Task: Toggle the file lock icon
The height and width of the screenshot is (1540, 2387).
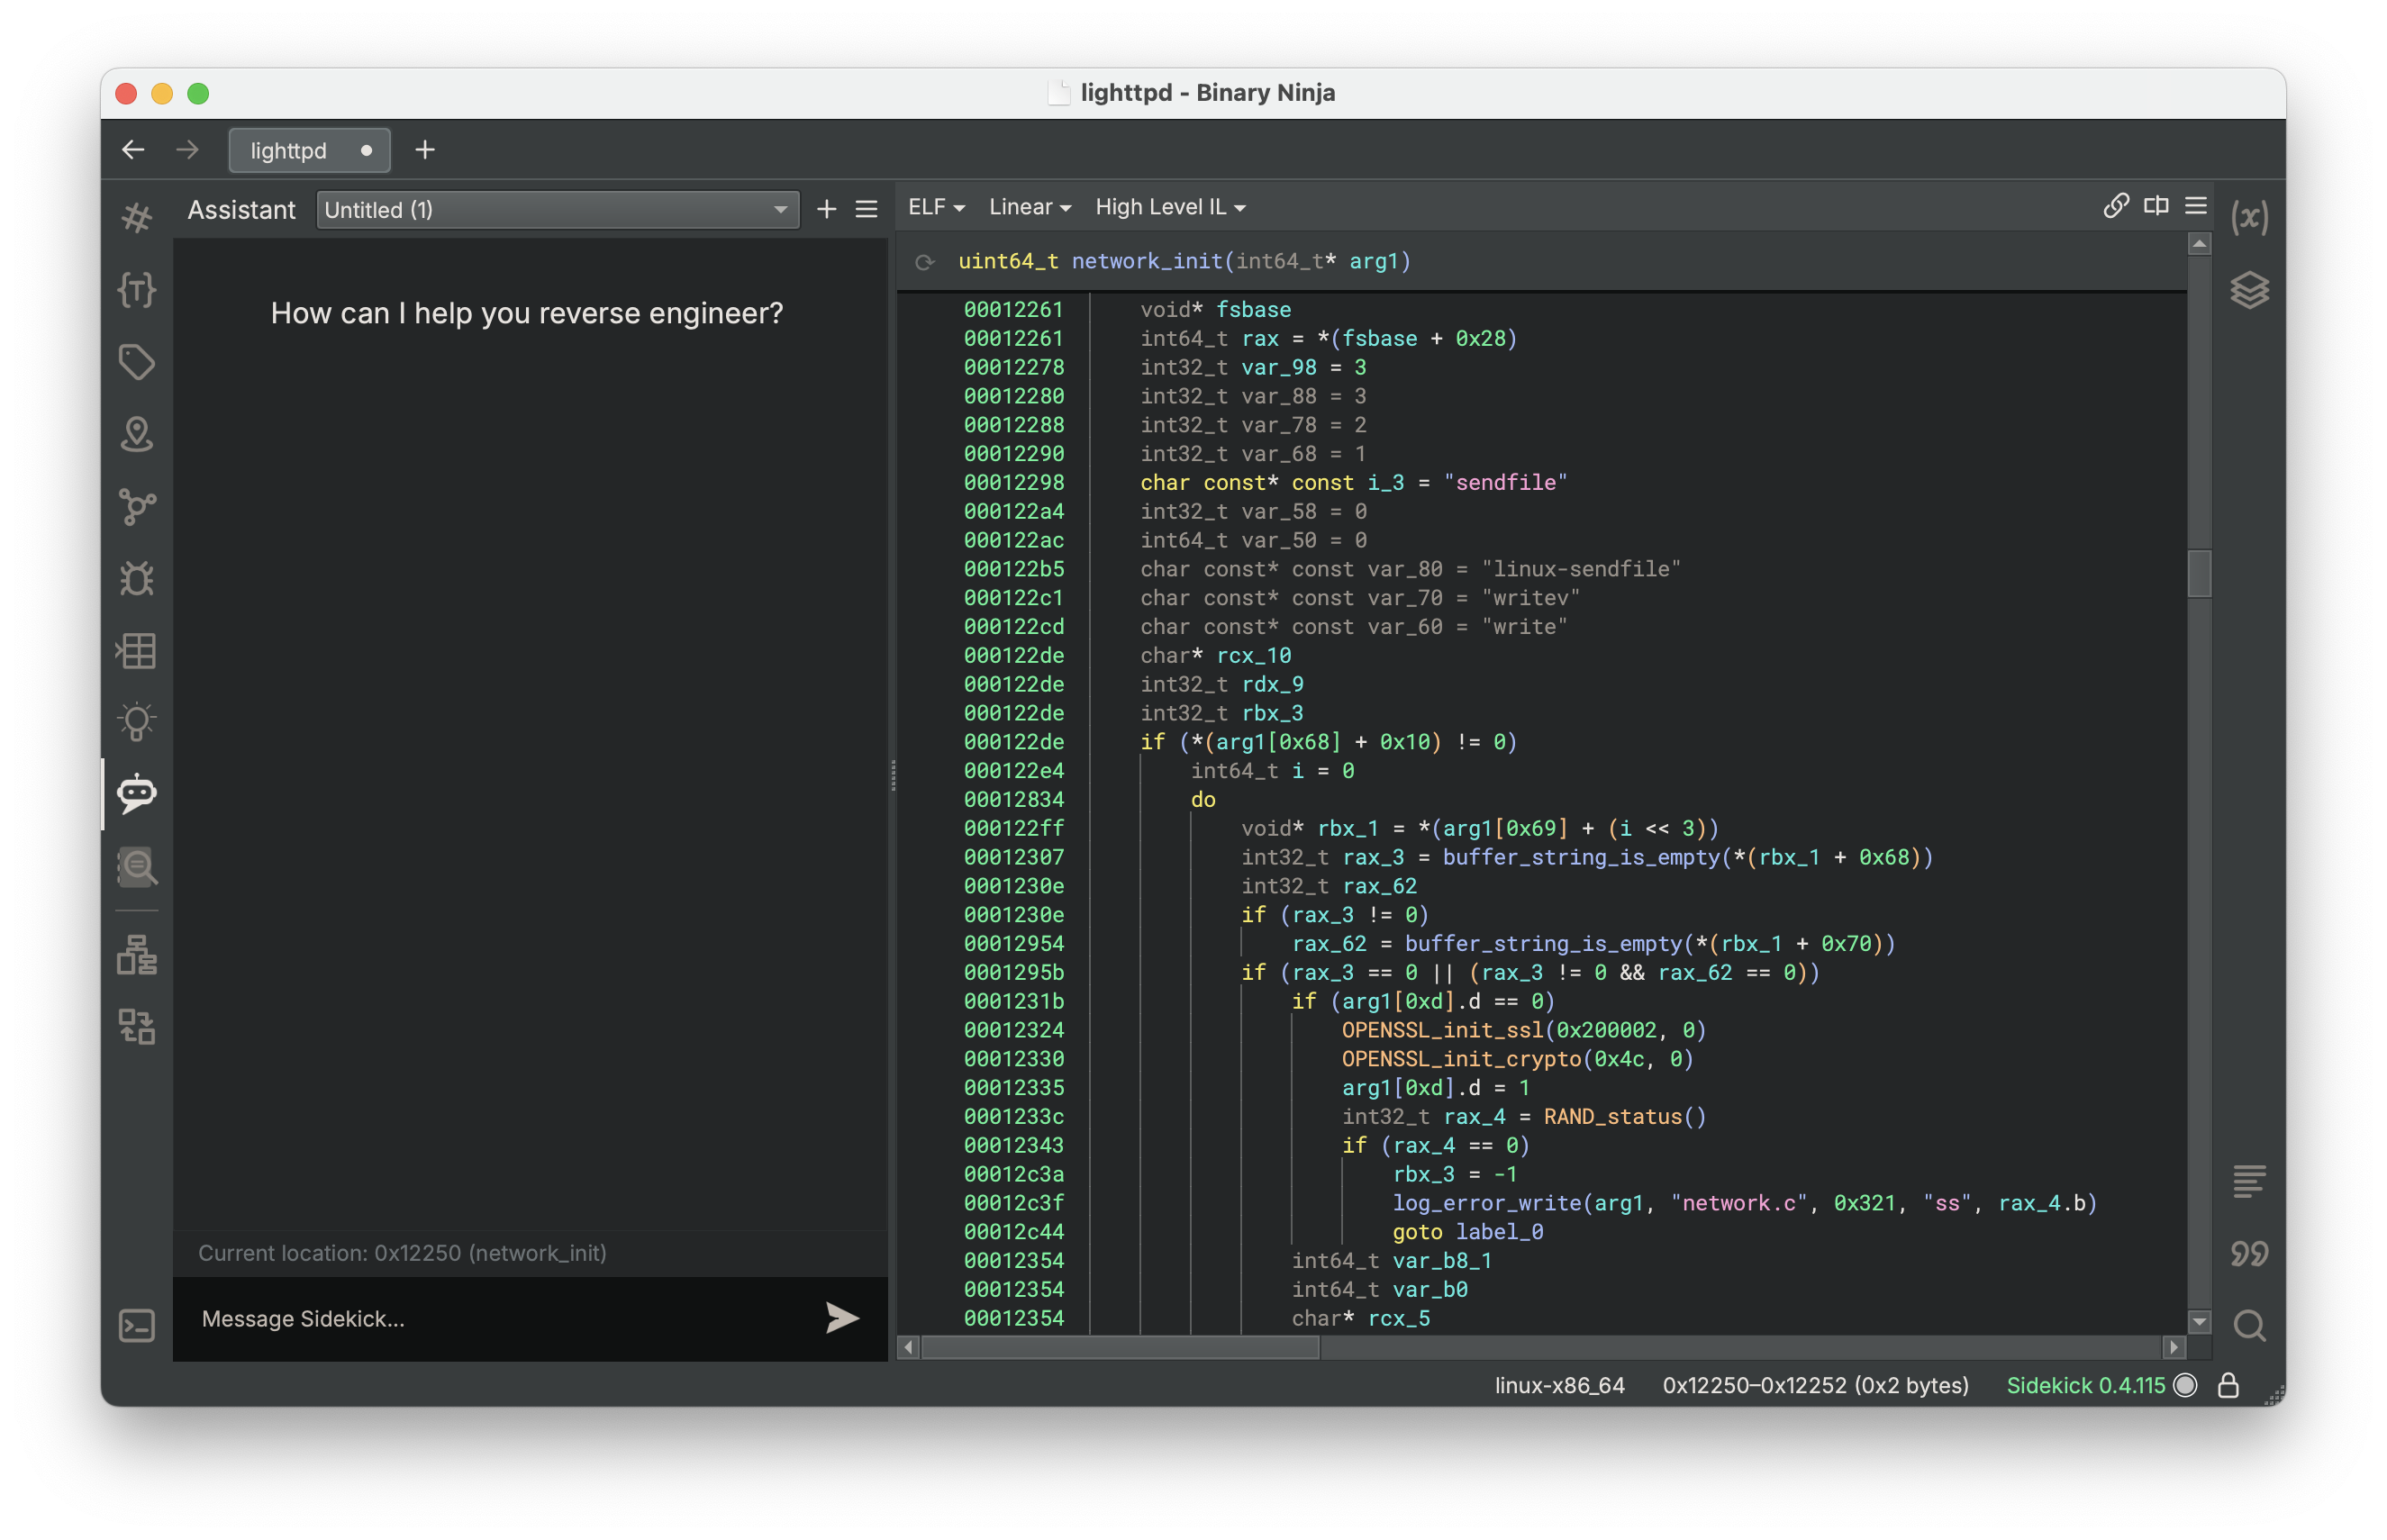Action: coord(2228,1385)
